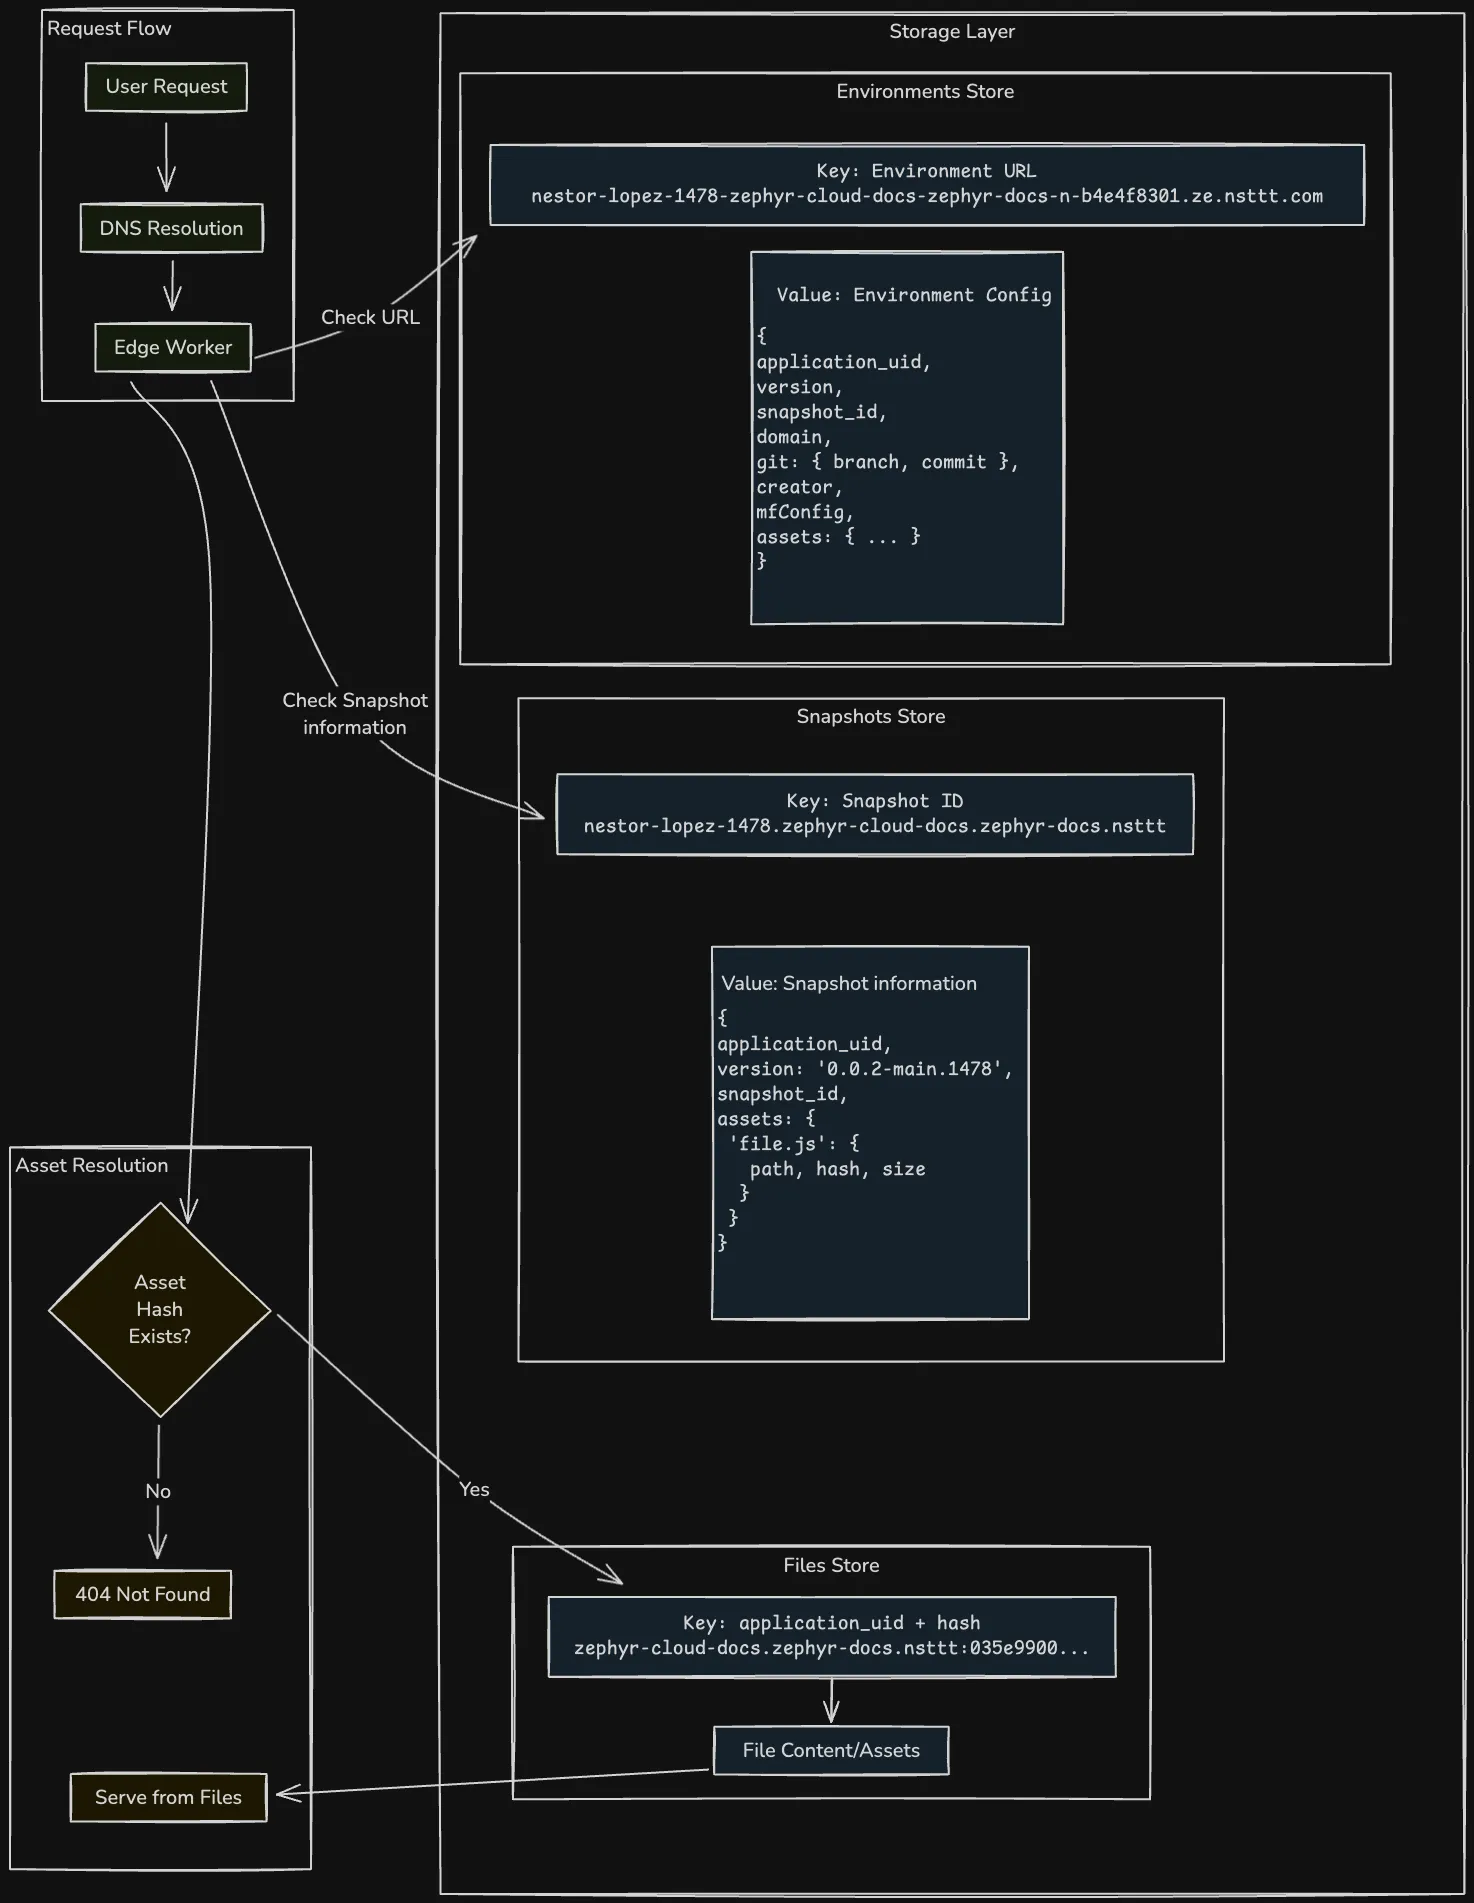
Task: Select the Asset Hash Exists diamond
Action: pos(160,1309)
